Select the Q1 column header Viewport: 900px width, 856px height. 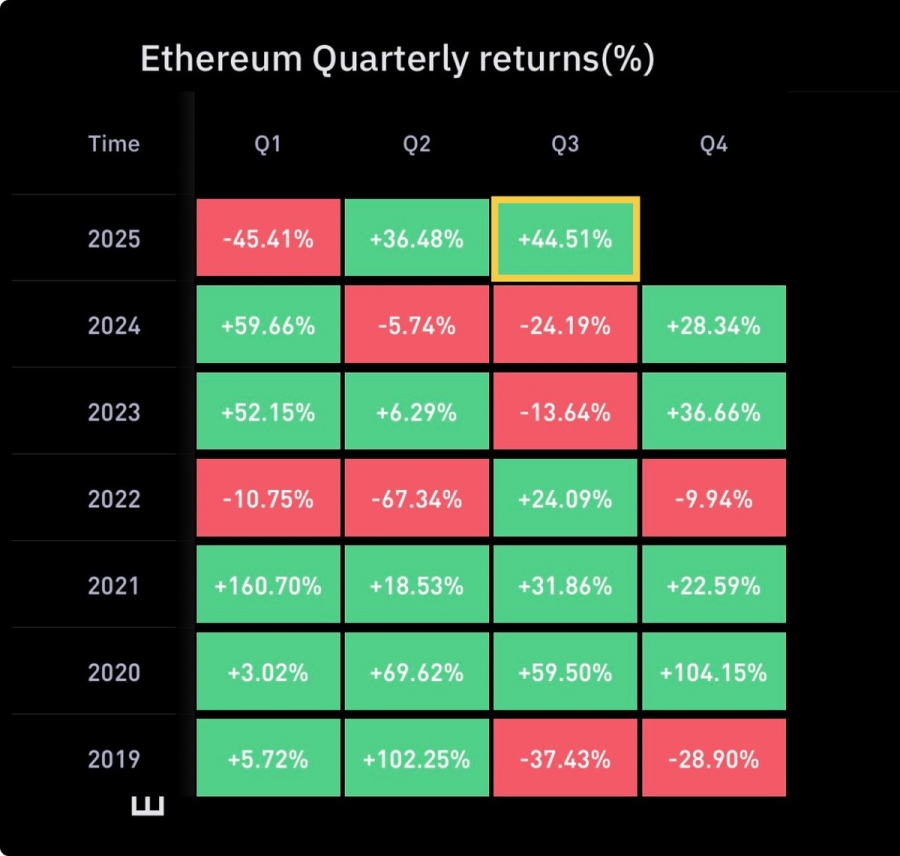tap(268, 144)
